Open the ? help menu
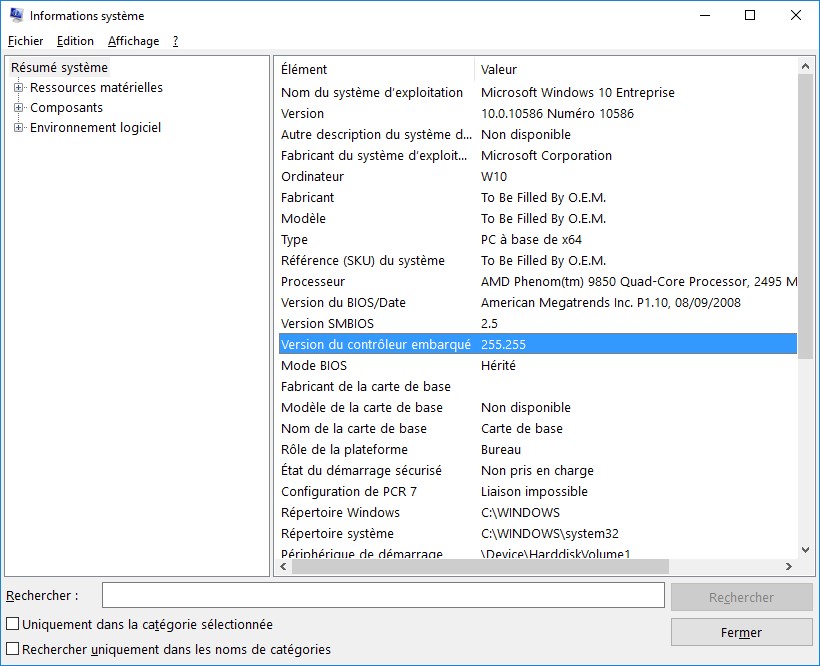Screen dimensions: 820x666 [x=175, y=41]
